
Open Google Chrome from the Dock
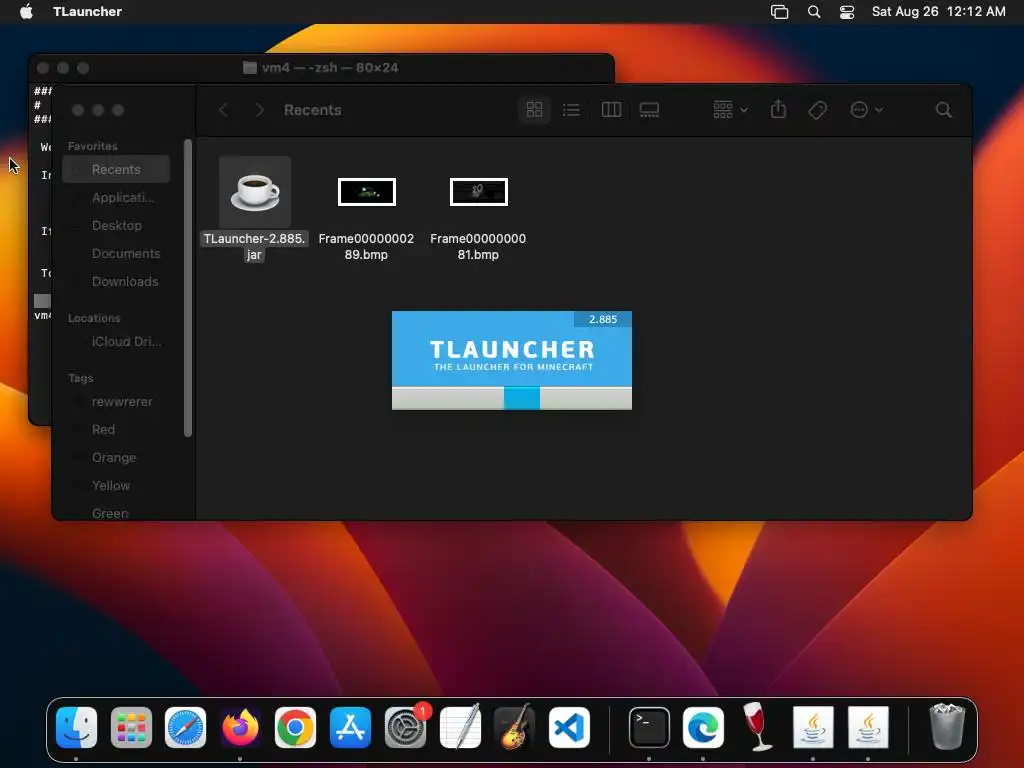[x=295, y=728]
